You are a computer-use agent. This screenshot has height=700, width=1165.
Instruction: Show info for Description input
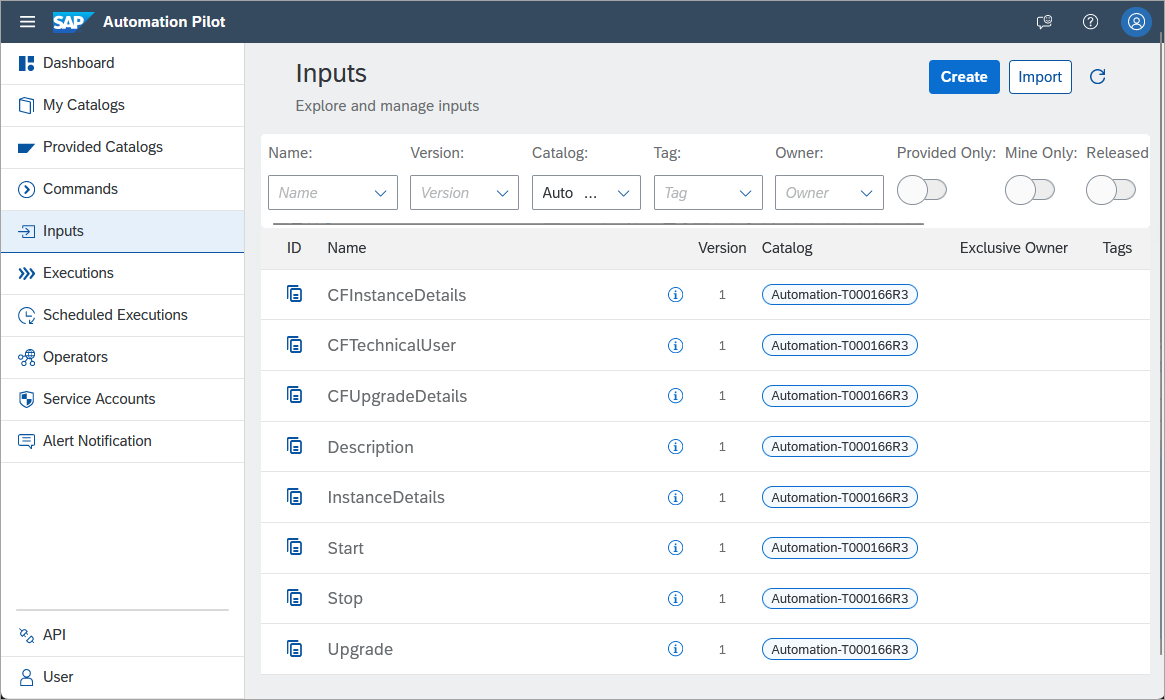(x=675, y=447)
